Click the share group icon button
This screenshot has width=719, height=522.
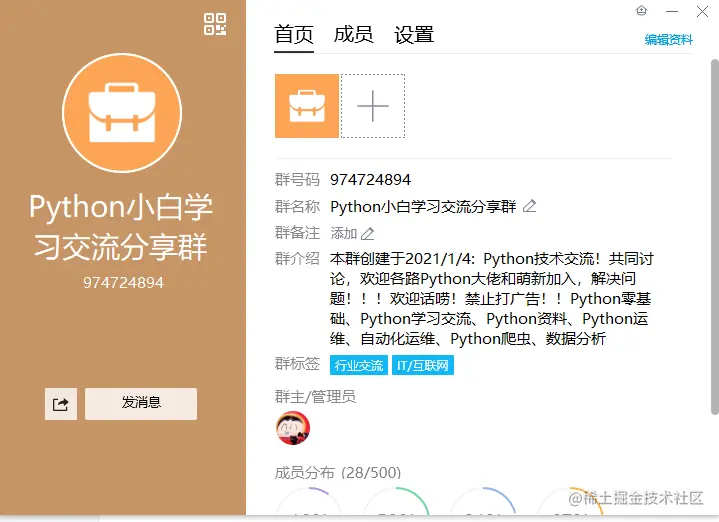tap(61, 404)
